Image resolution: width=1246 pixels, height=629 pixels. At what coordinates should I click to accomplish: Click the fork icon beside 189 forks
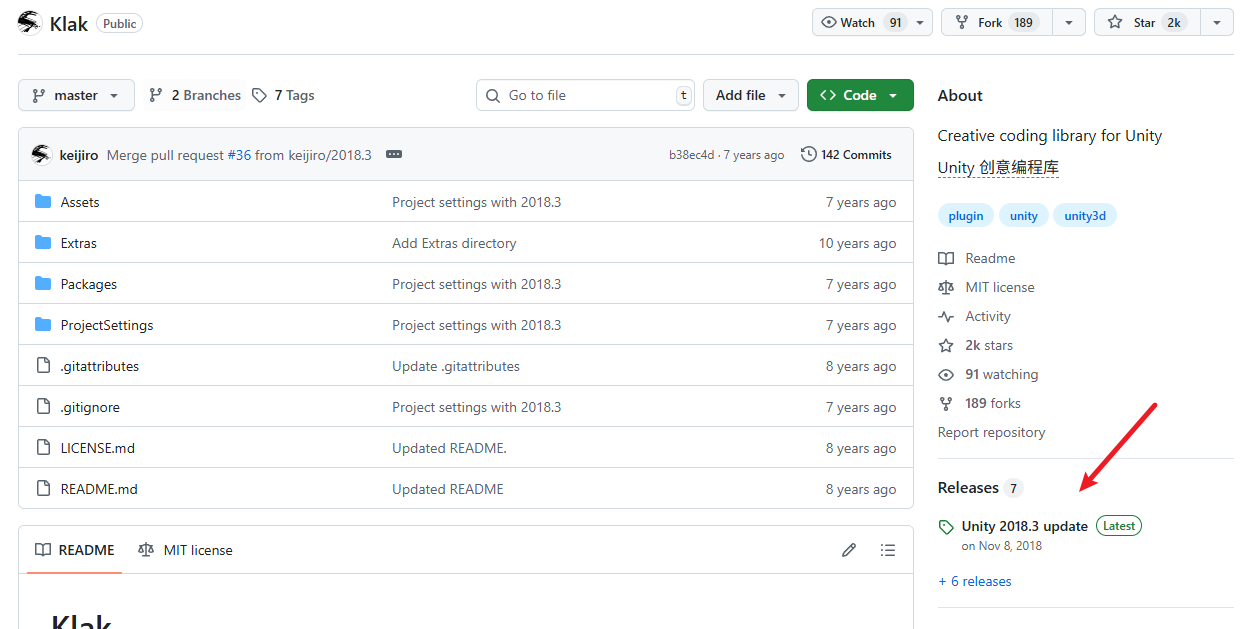point(946,403)
